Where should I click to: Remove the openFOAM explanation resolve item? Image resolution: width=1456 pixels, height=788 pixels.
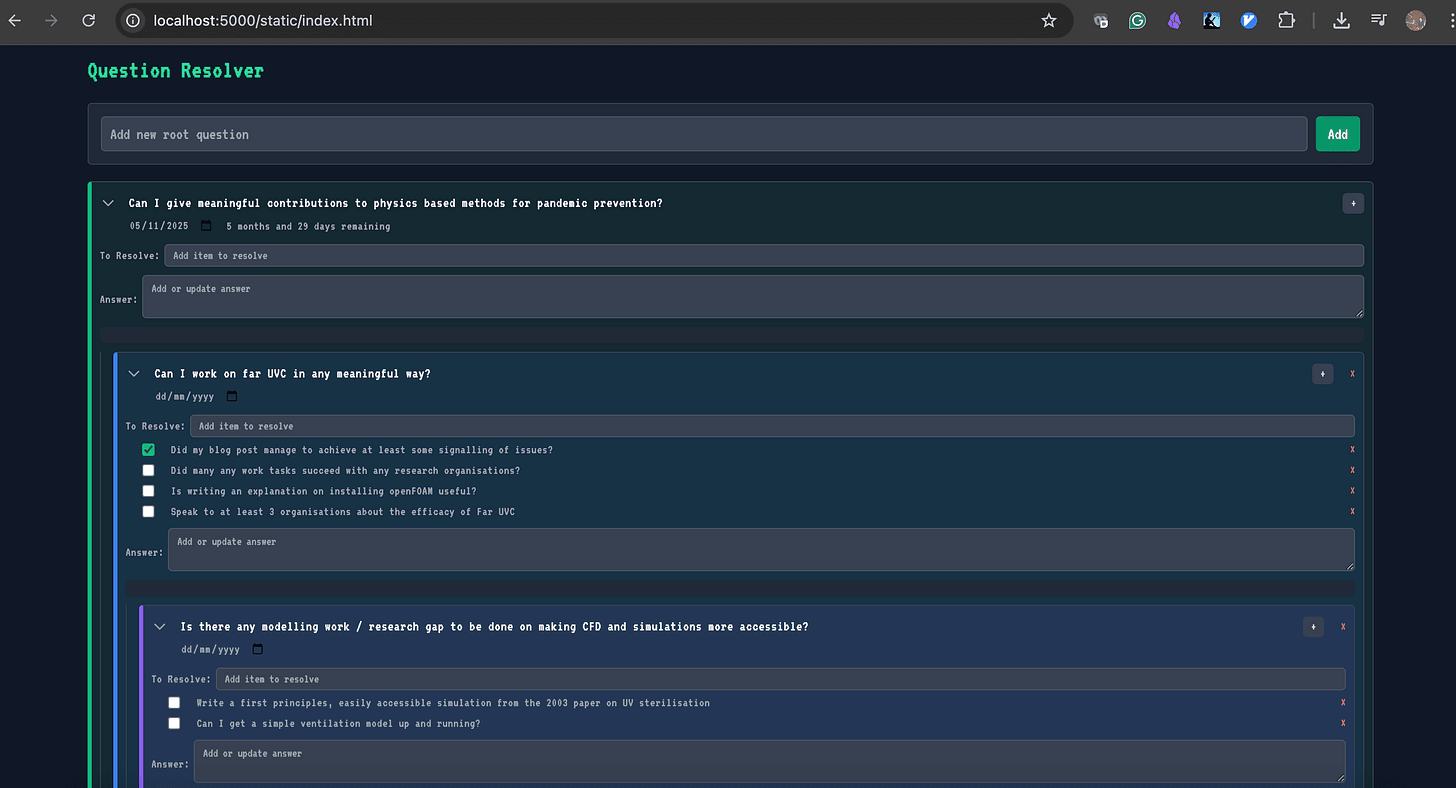[1352, 491]
